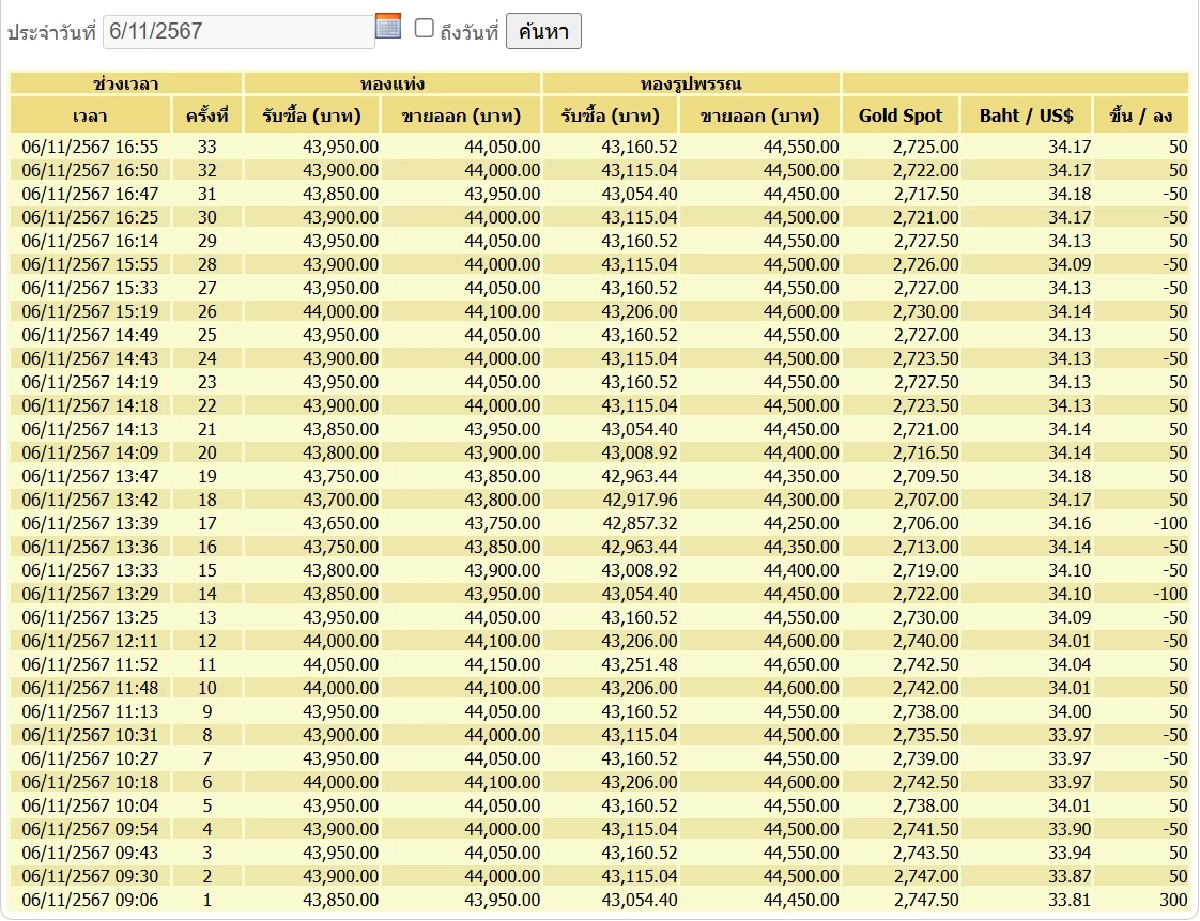The height and width of the screenshot is (921, 1200).
Task: Select time cell 06/11/2567 16:25
Action: (x=90, y=217)
